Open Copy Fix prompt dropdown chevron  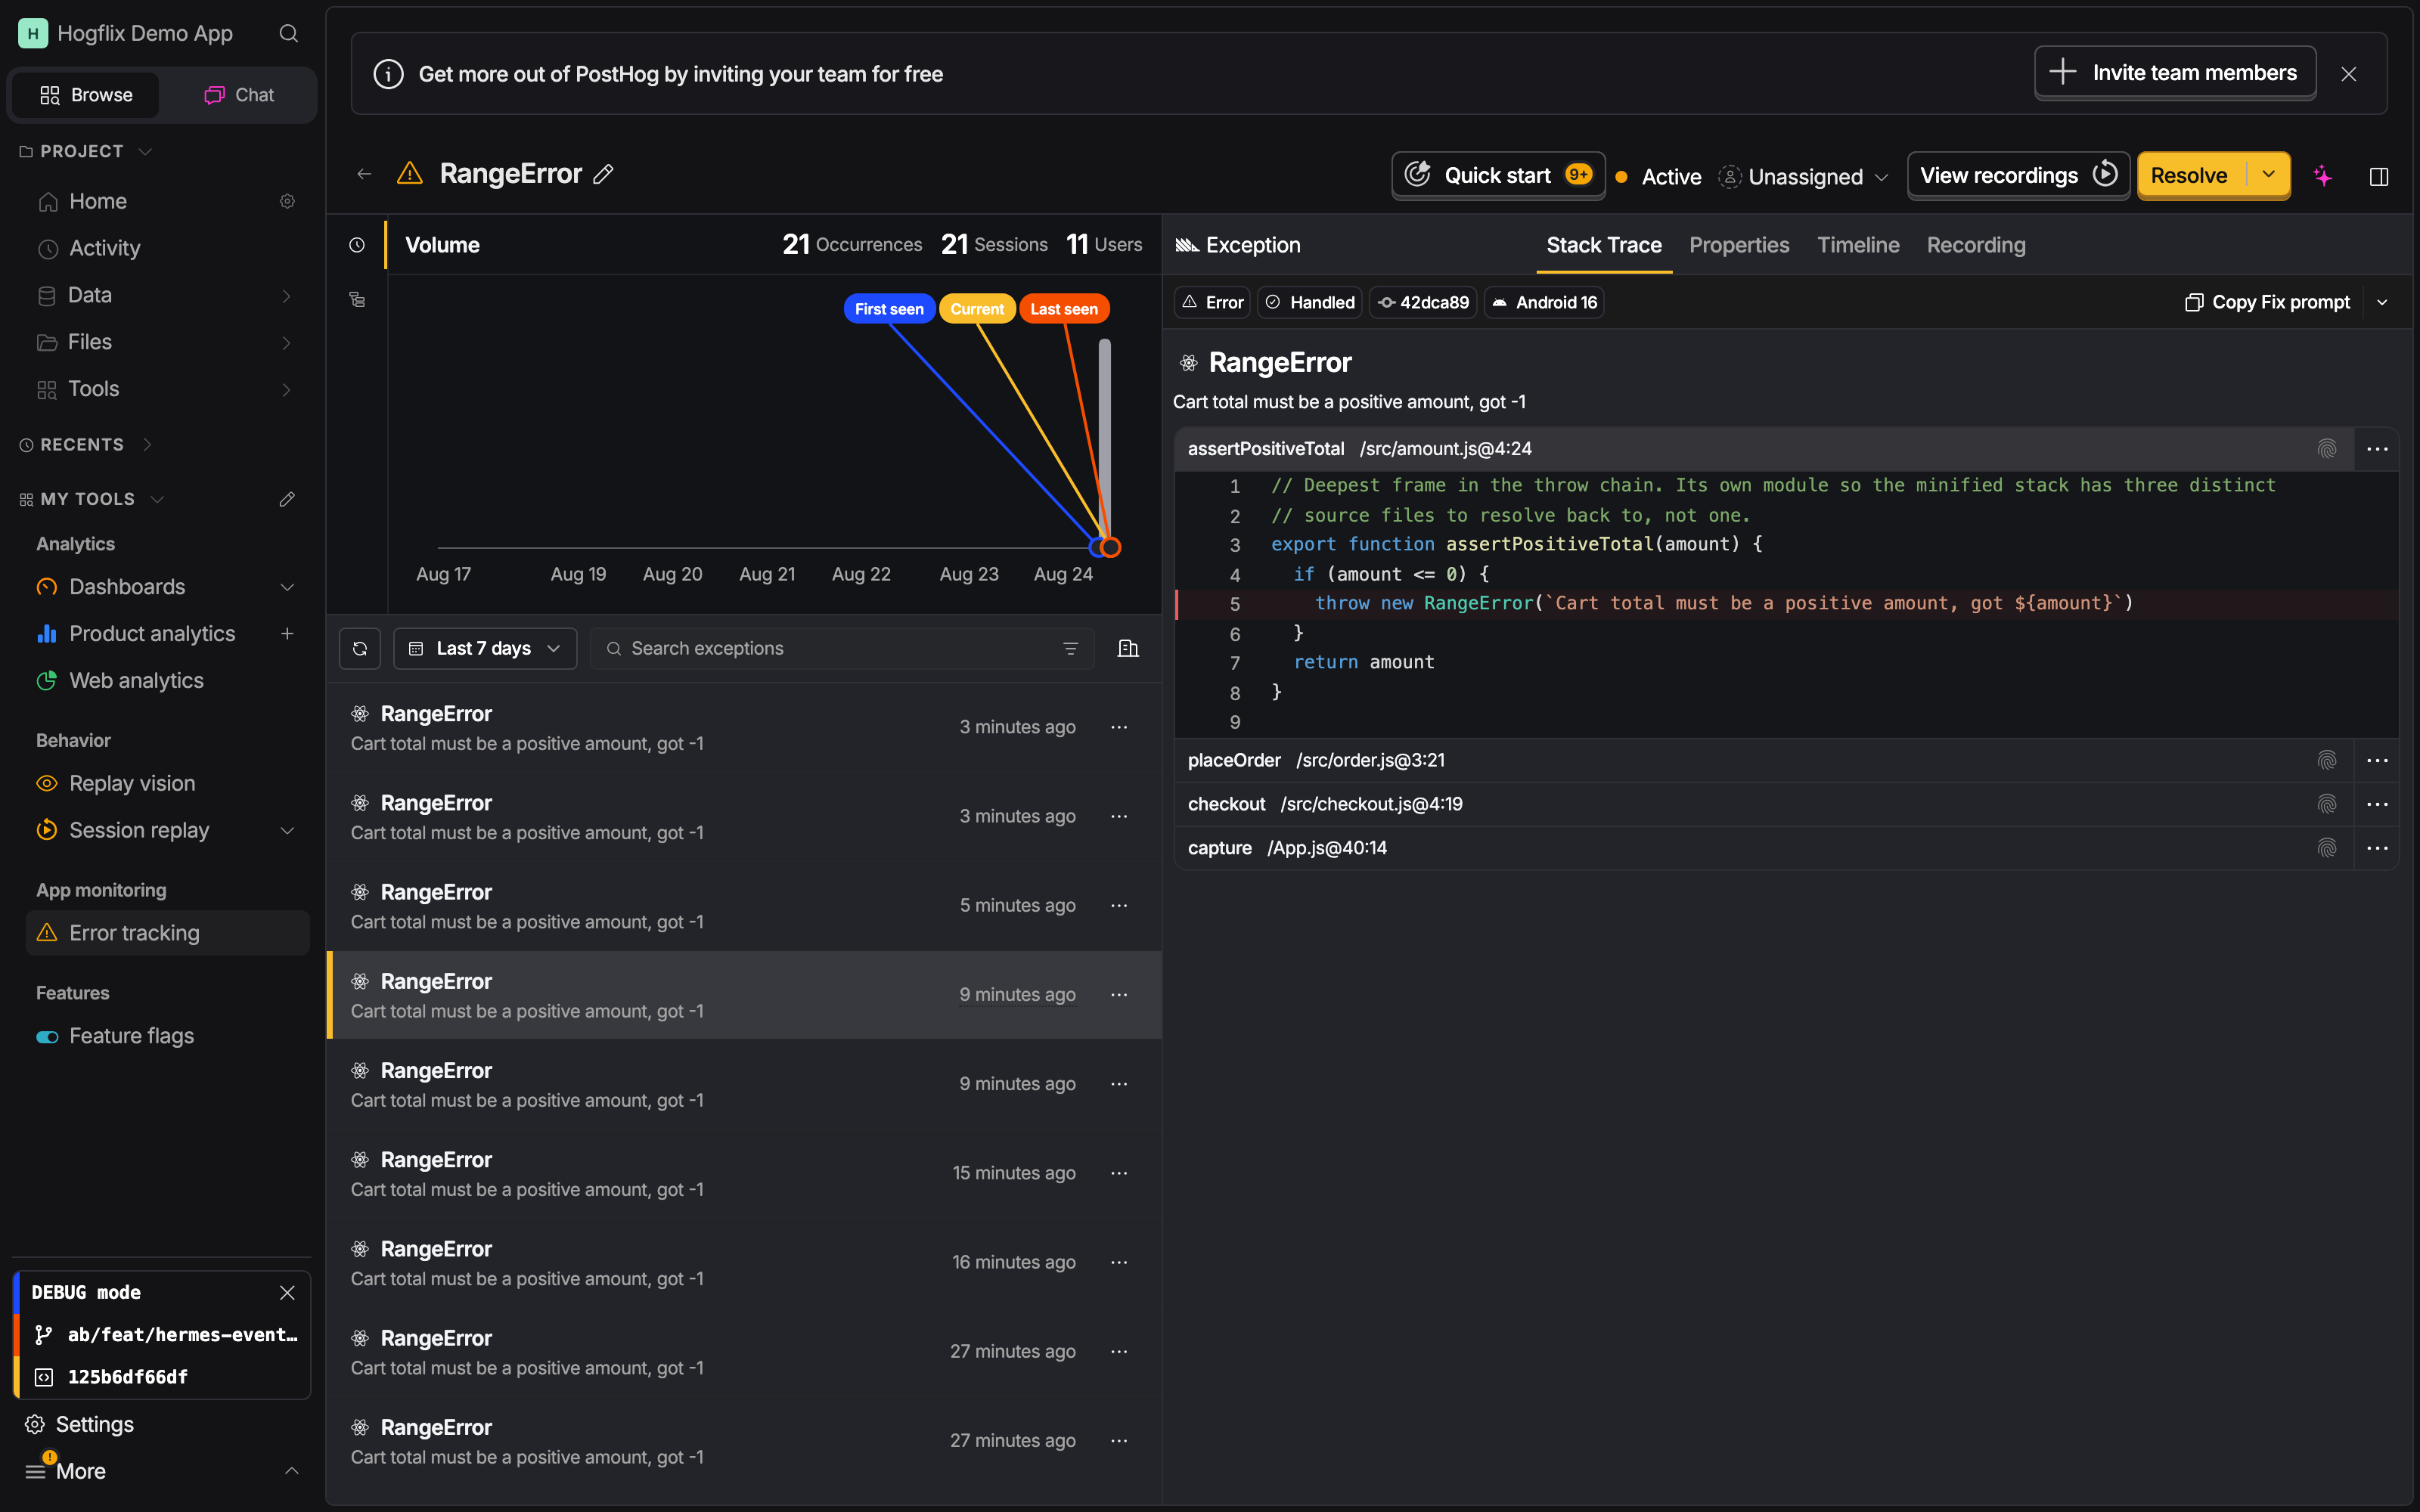click(x=2382, y=302)
